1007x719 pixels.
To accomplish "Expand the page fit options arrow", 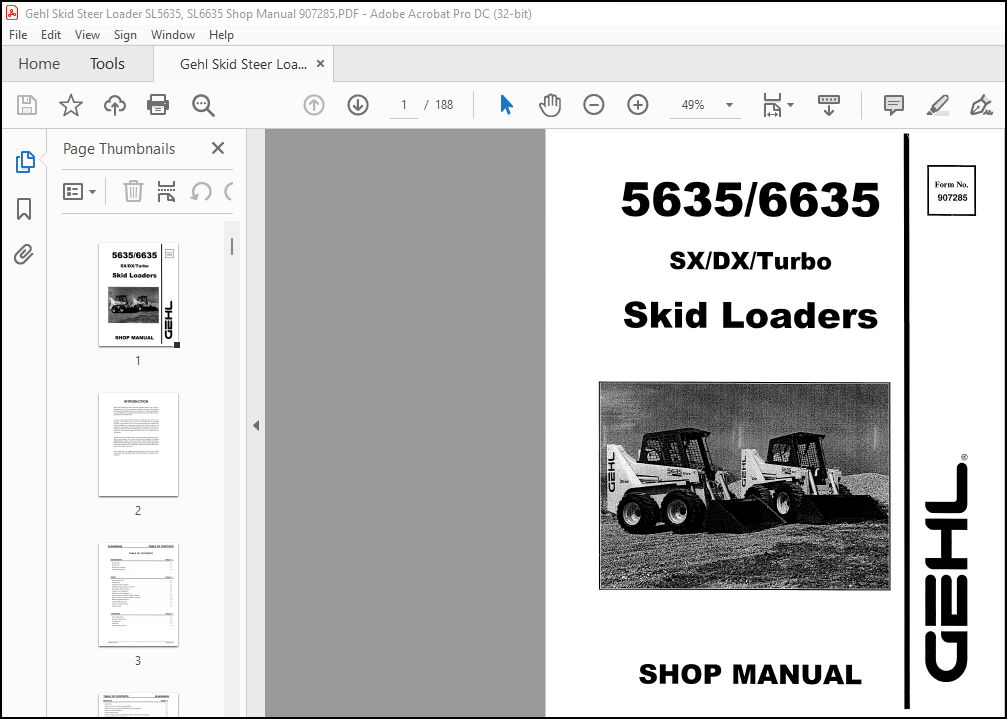I will [x=791, y=105].
